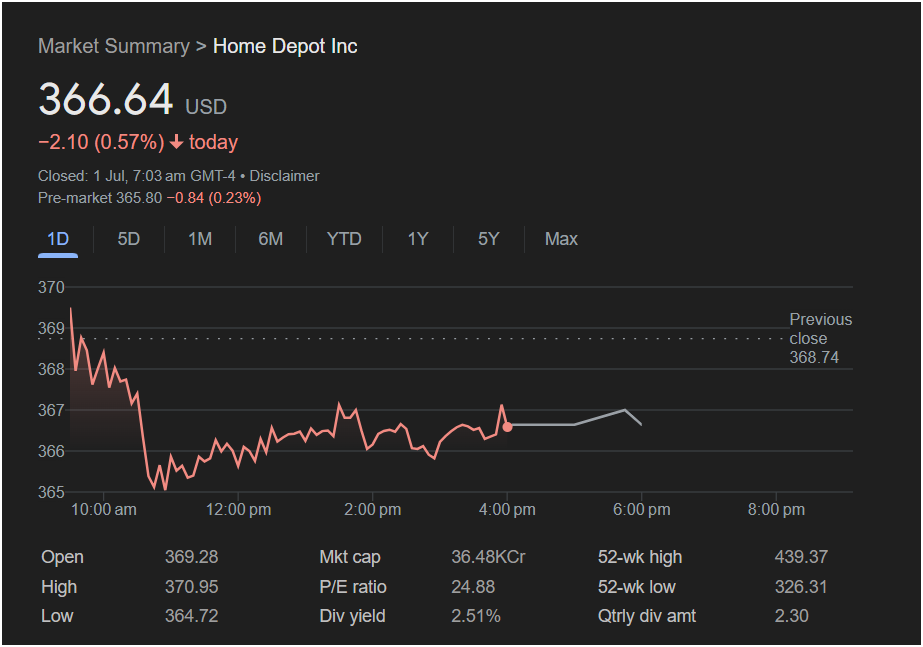
Task: Click the −2.10 (0.57%) change text
Action: tap(101, 142)
